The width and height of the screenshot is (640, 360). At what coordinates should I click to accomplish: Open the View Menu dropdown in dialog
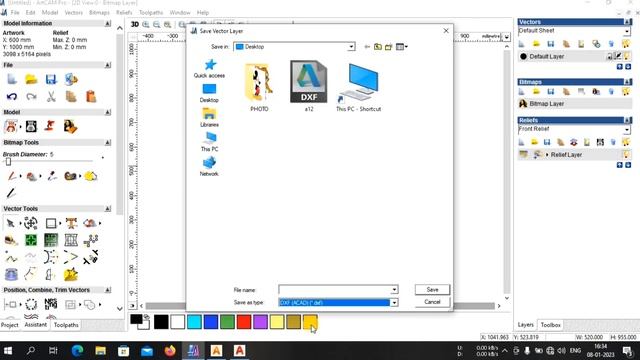pyautogui.click(x=402, y=47)
